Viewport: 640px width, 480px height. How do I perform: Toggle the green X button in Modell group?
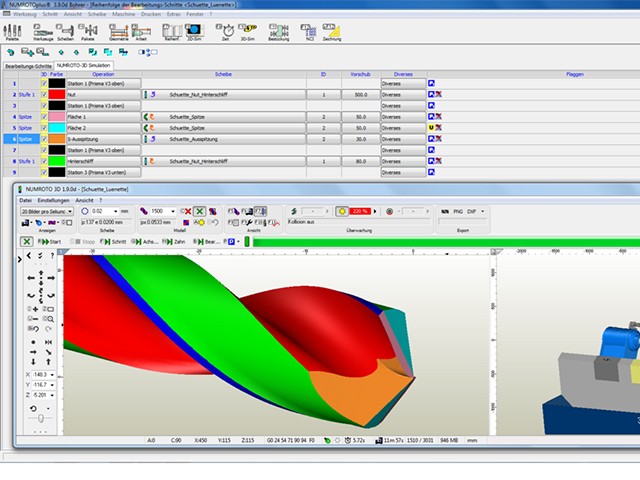199,211
